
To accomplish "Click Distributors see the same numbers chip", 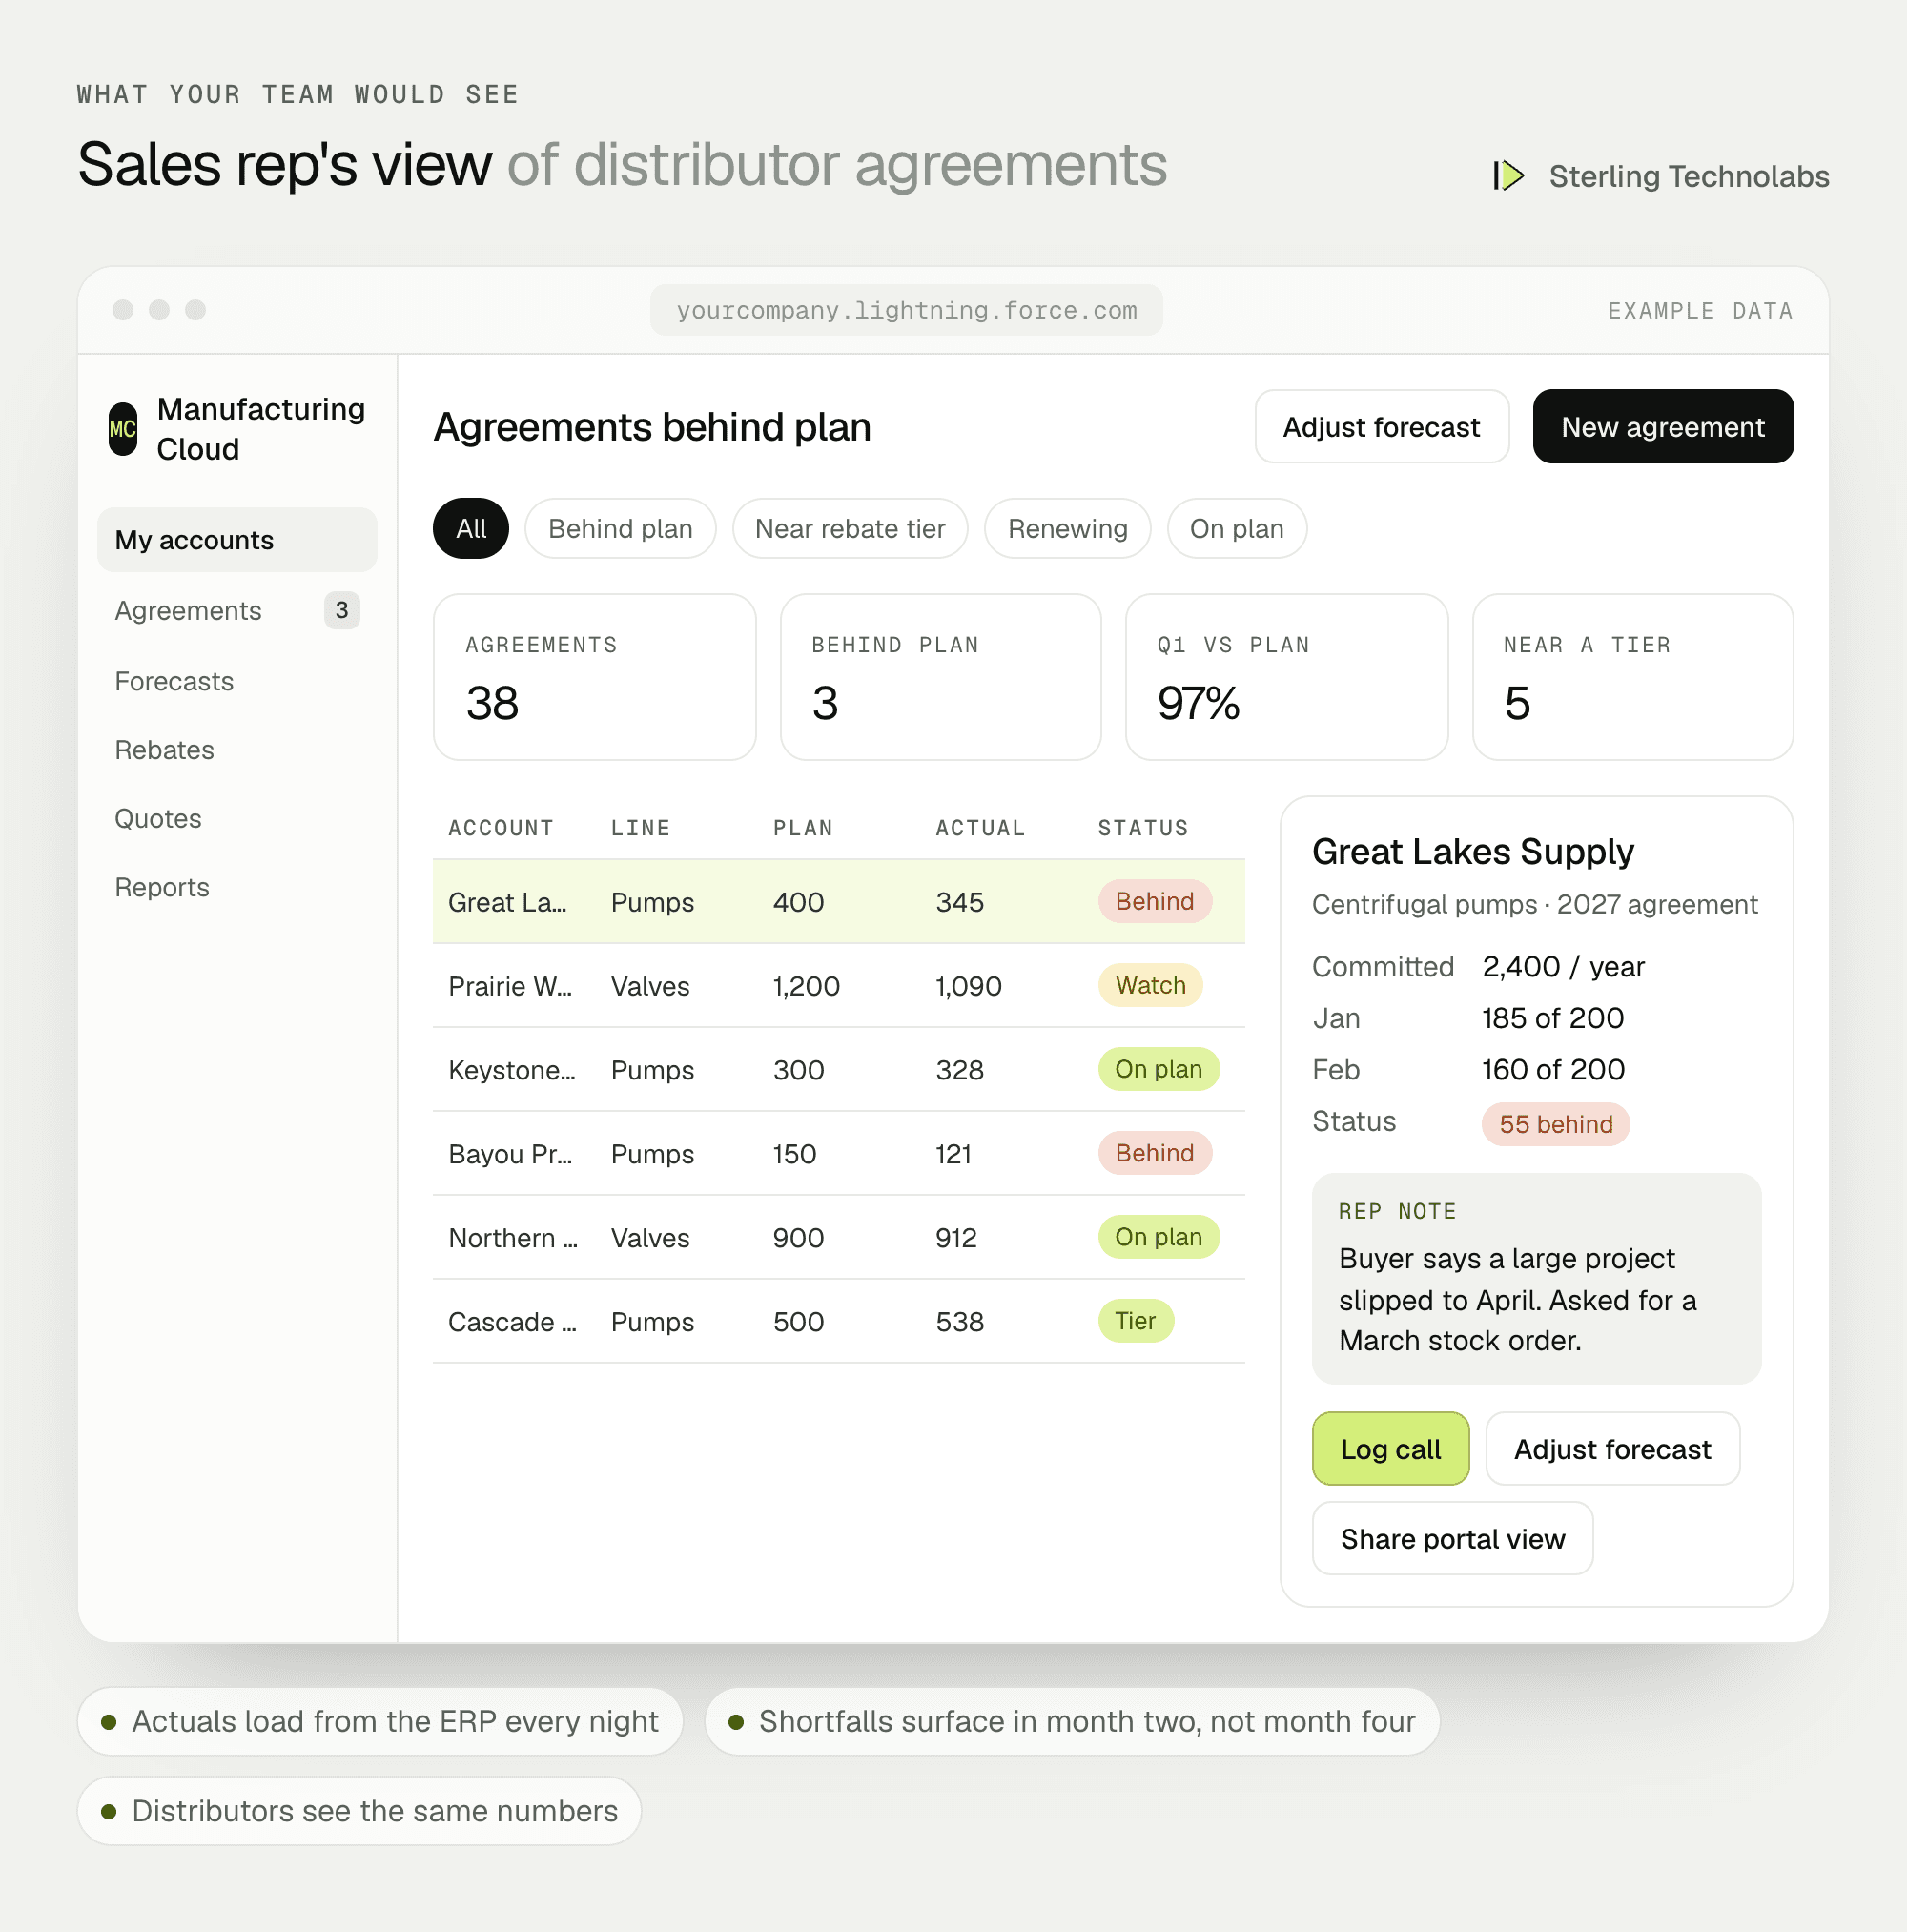I will 359,1812.
